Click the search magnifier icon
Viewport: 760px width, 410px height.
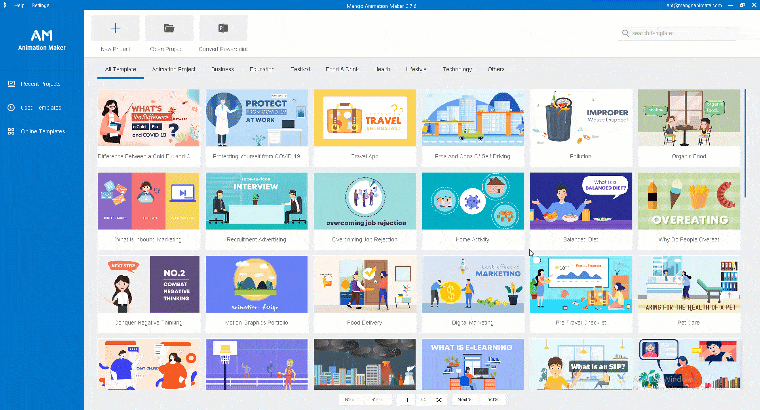[x=626, y=33]
